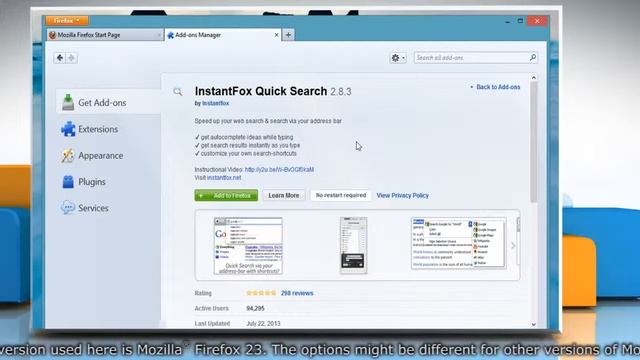Click the InstantFox Quick Search title
Screen dimensions: 640x360
(261, 91)
